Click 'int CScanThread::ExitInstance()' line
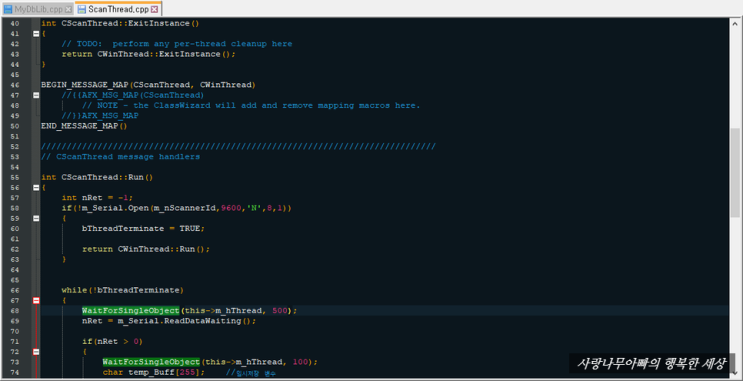The image size is (743, 381). pos(120,23)
